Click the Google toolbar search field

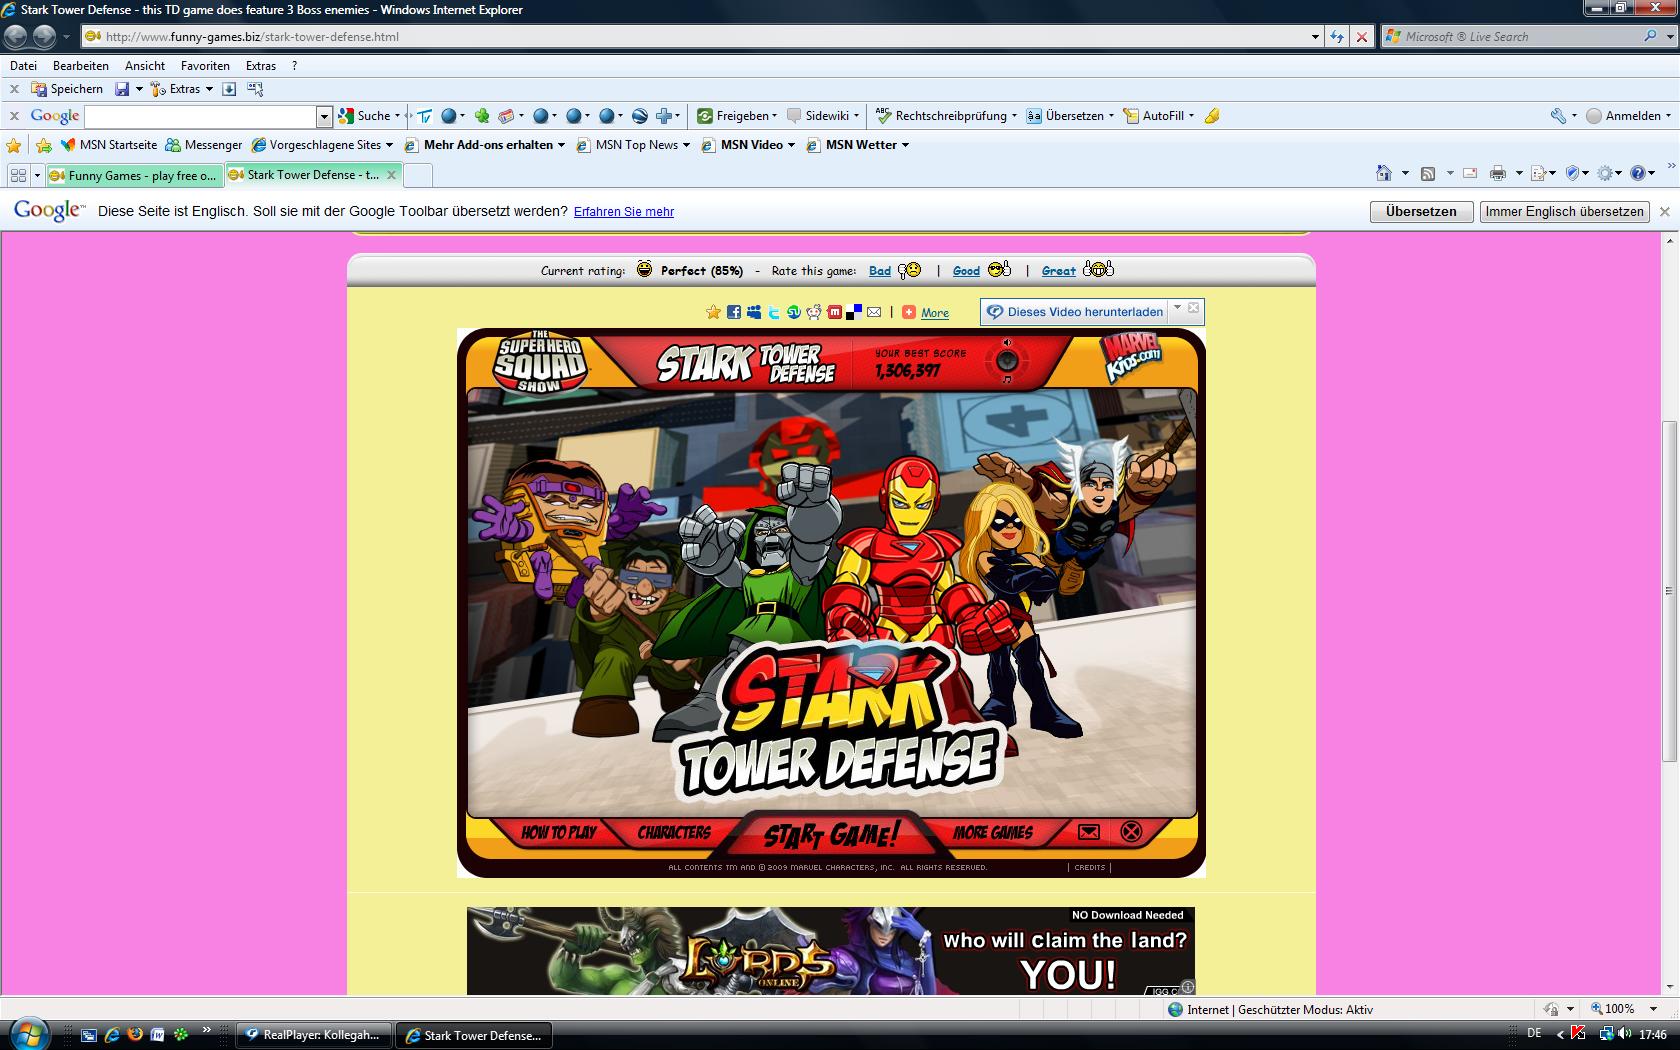pyautogui.click(x=200, y=117)
